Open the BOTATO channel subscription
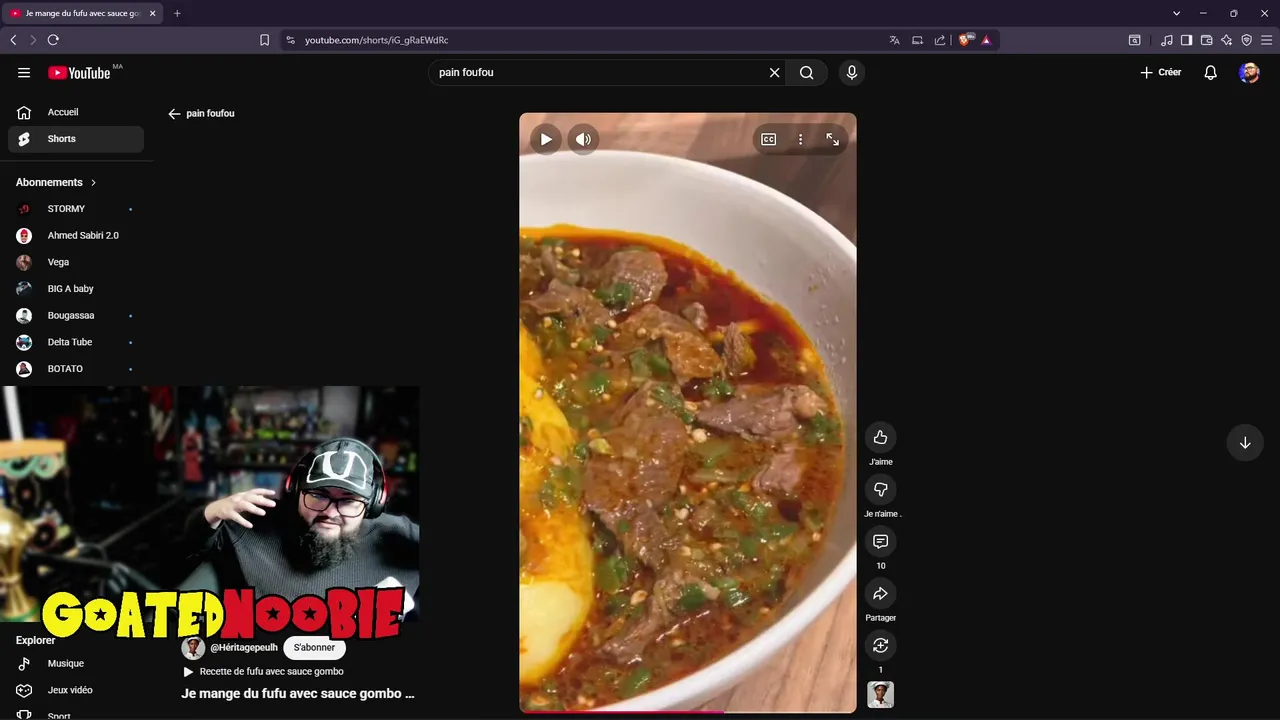The image size is (1280, 720). 76,369
